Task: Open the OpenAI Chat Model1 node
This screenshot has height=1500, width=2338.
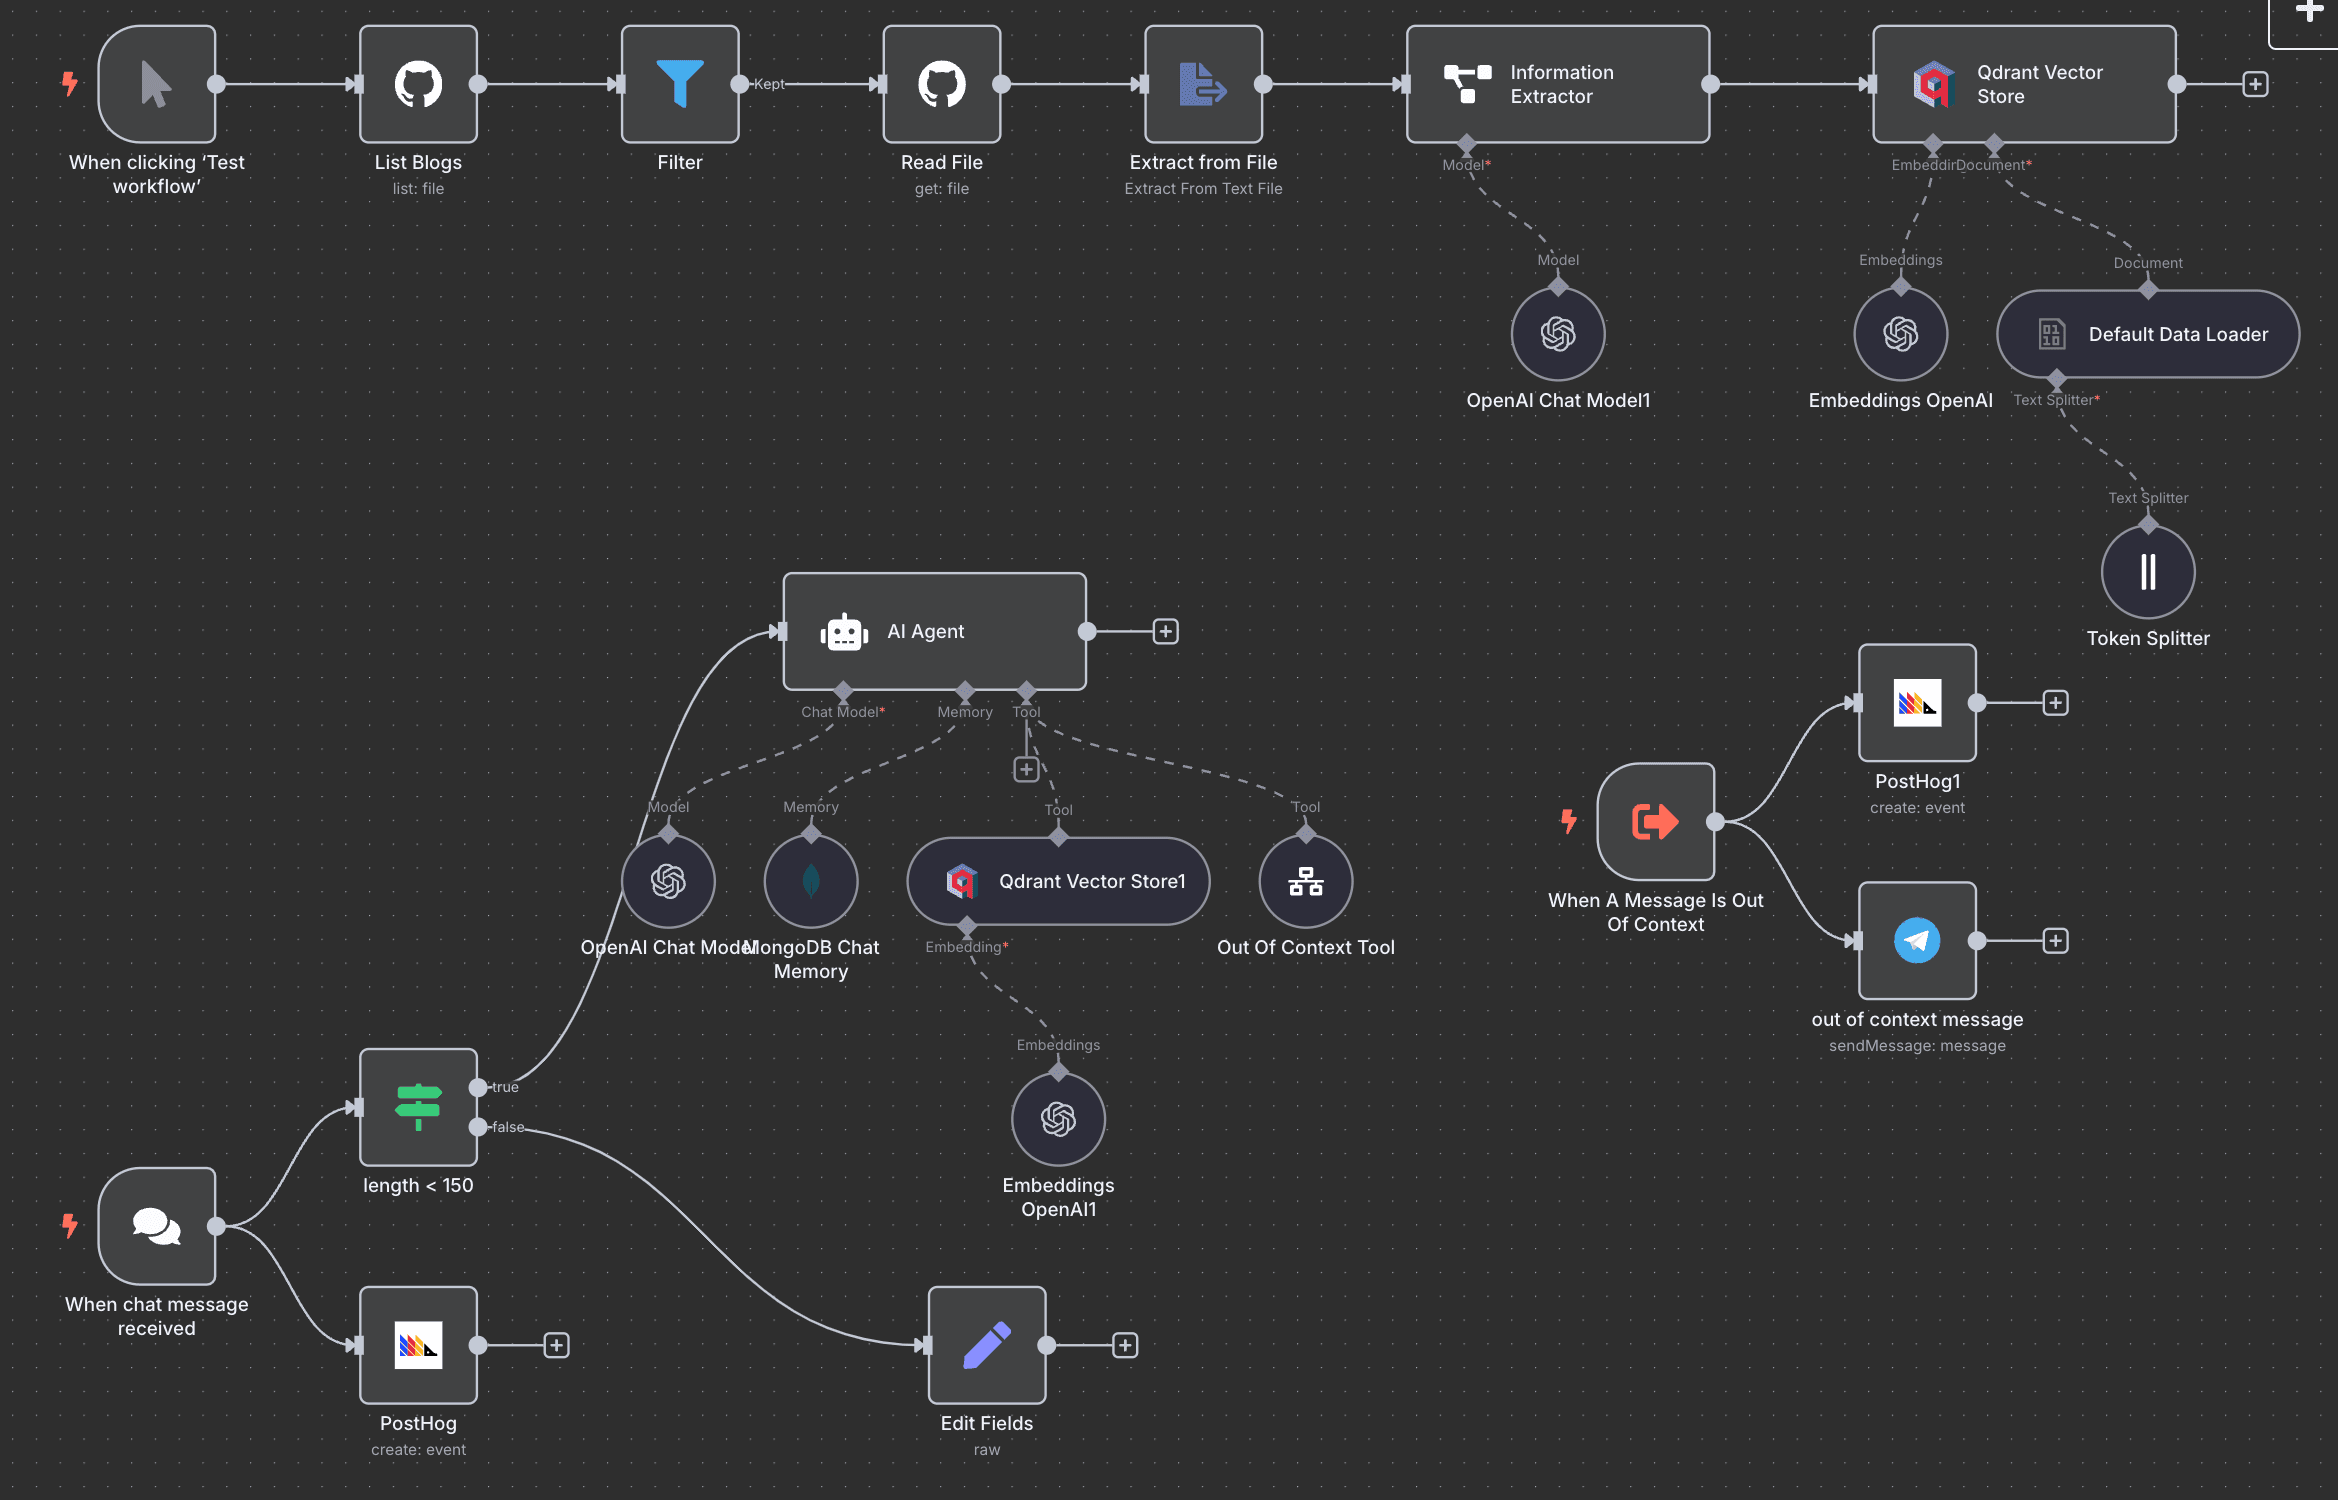Action: (1558, 334)
